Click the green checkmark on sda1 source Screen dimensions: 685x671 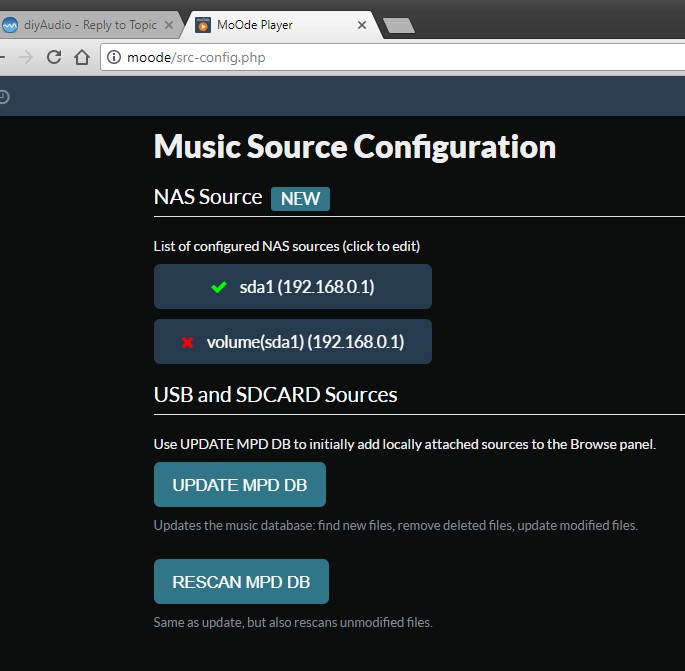[219, 287]
